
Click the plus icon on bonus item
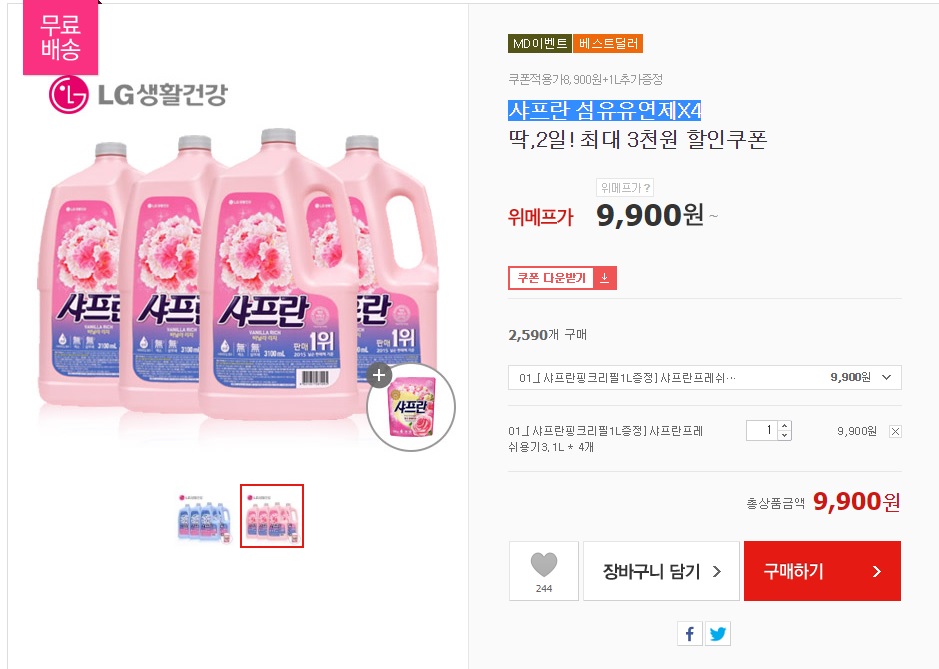379,376
